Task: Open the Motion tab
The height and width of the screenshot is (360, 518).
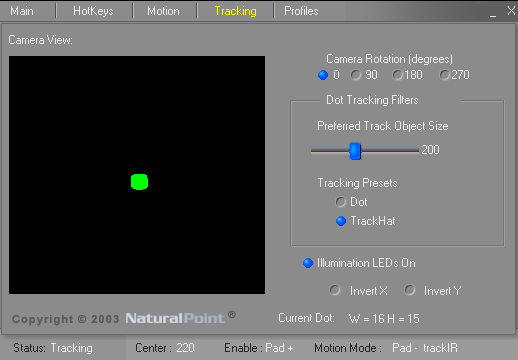Action: (x=163, y=11)
